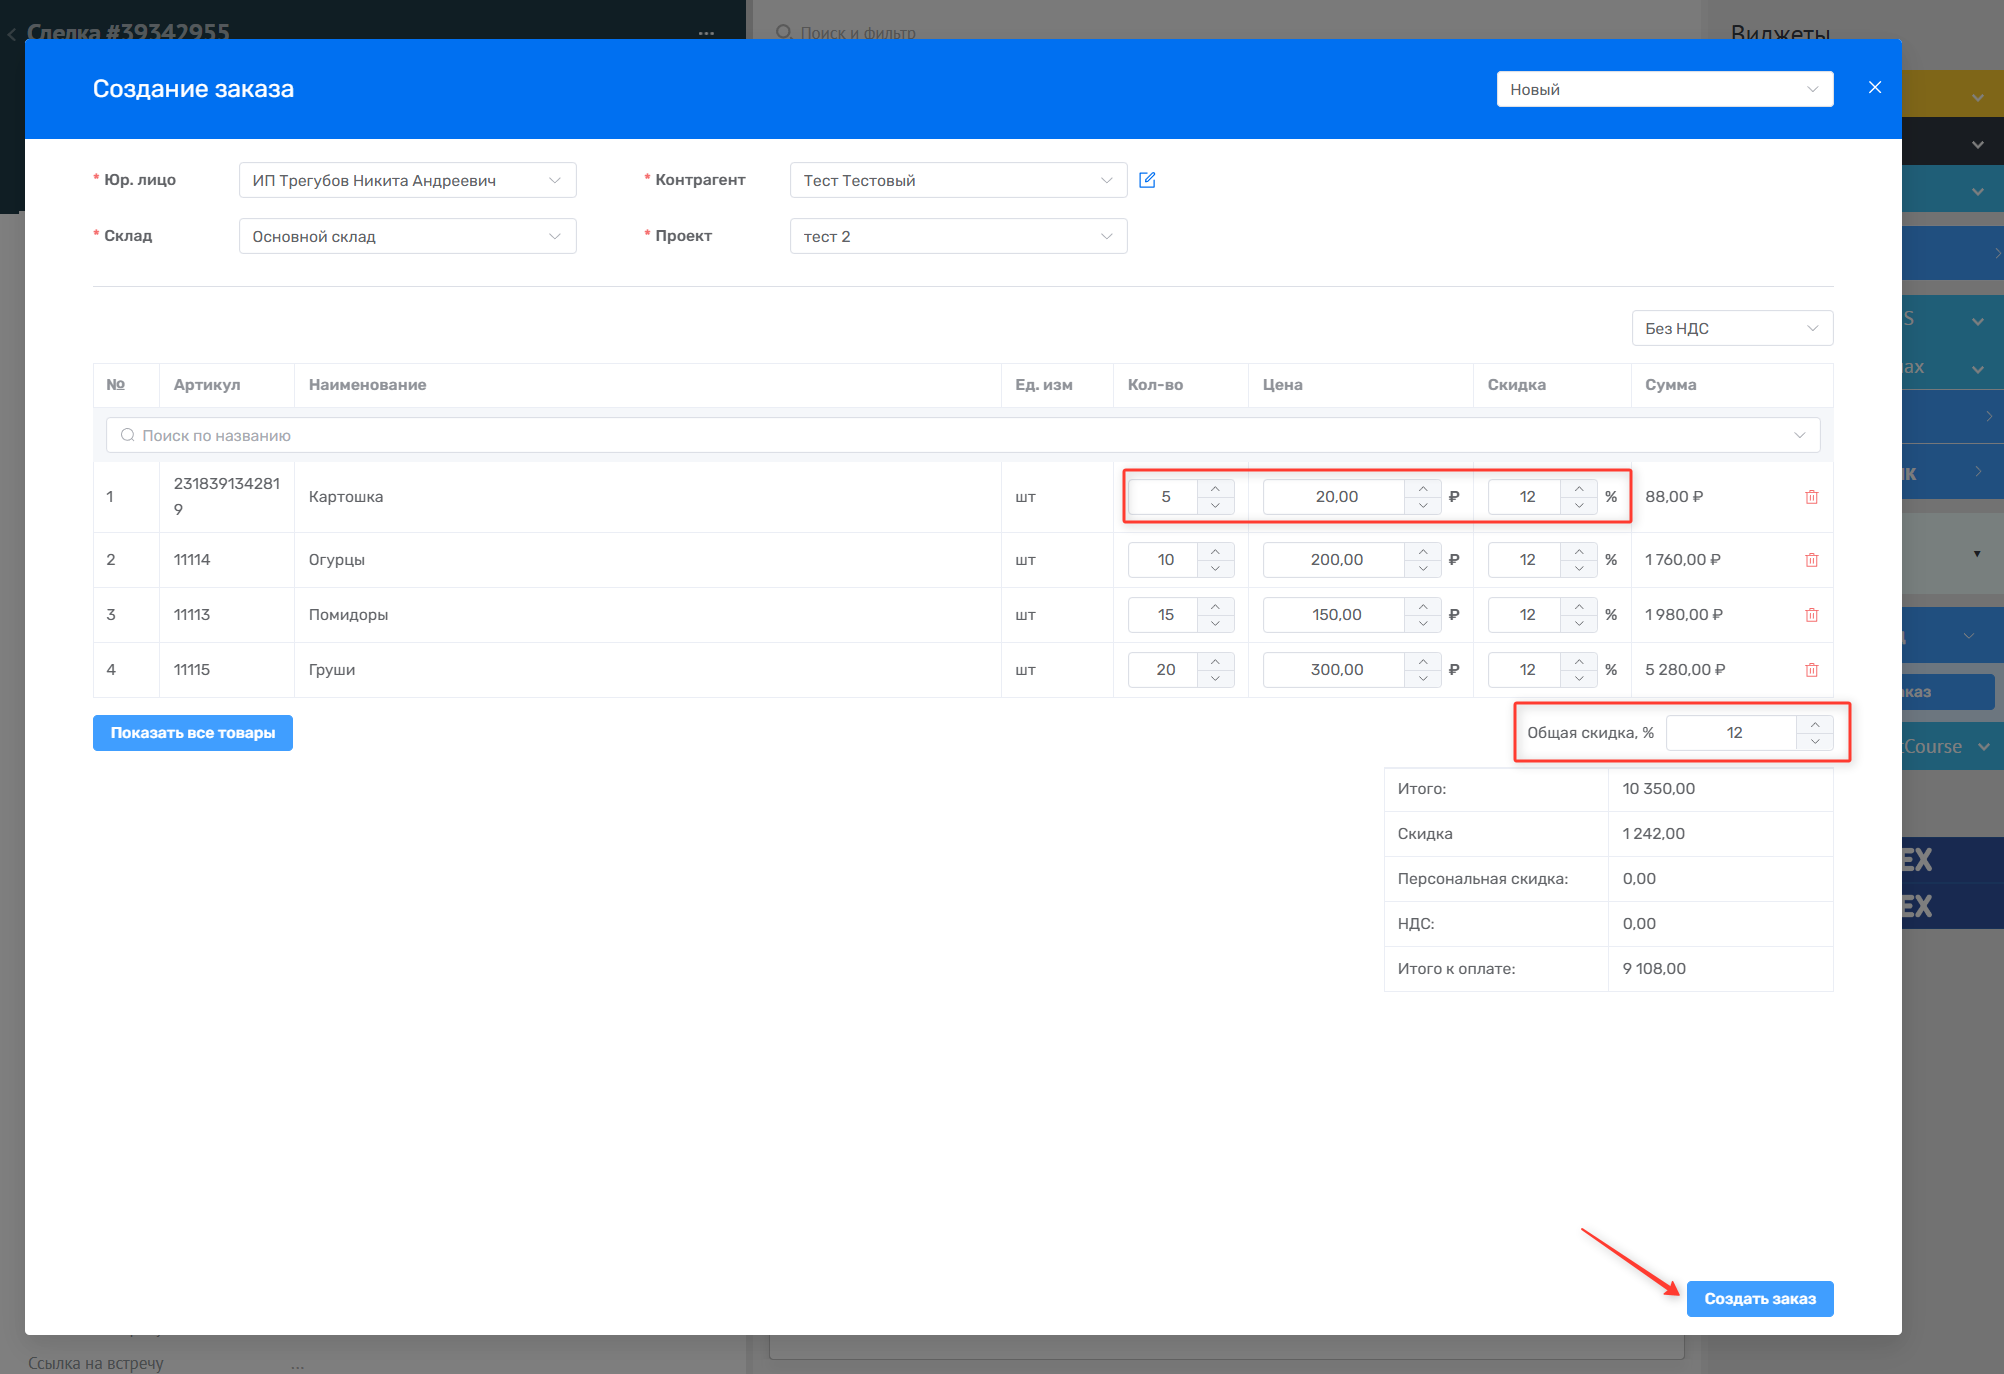The width and height of the screenshot is (2004, 1374).
Task: Click the Общая скидка percent field
Action: point(1733,733)
